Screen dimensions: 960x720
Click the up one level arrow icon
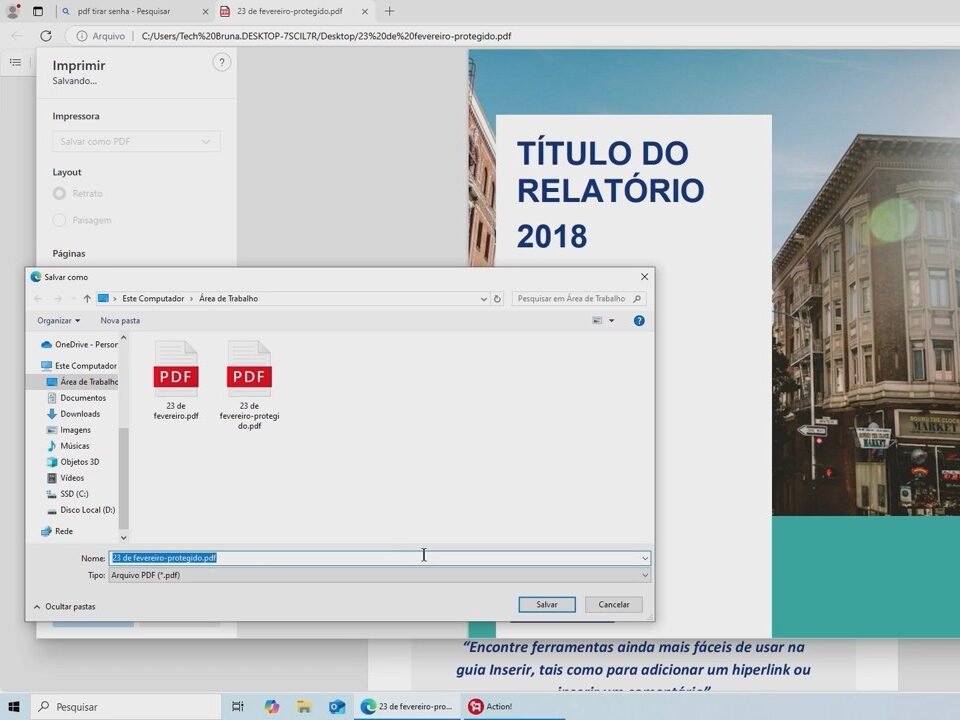click(87, 299)
